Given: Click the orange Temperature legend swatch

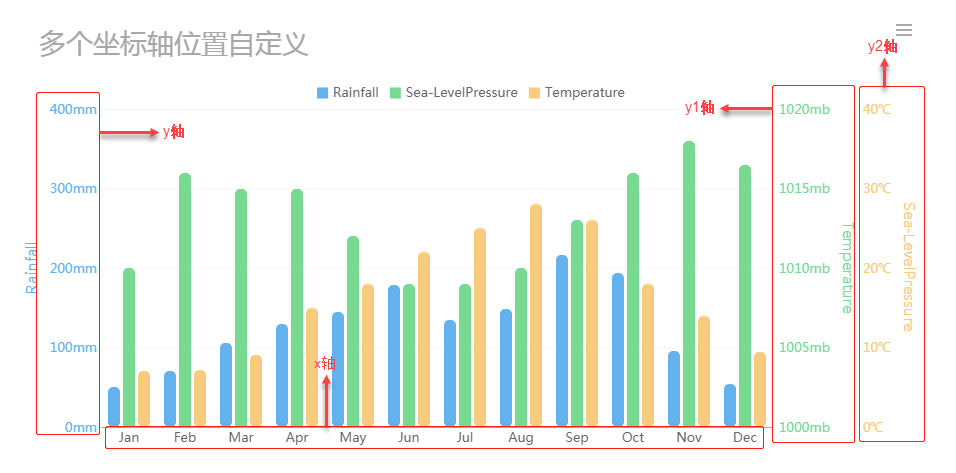Looking at the screenshot, I should pyautogui.click(x=534, y=93).
